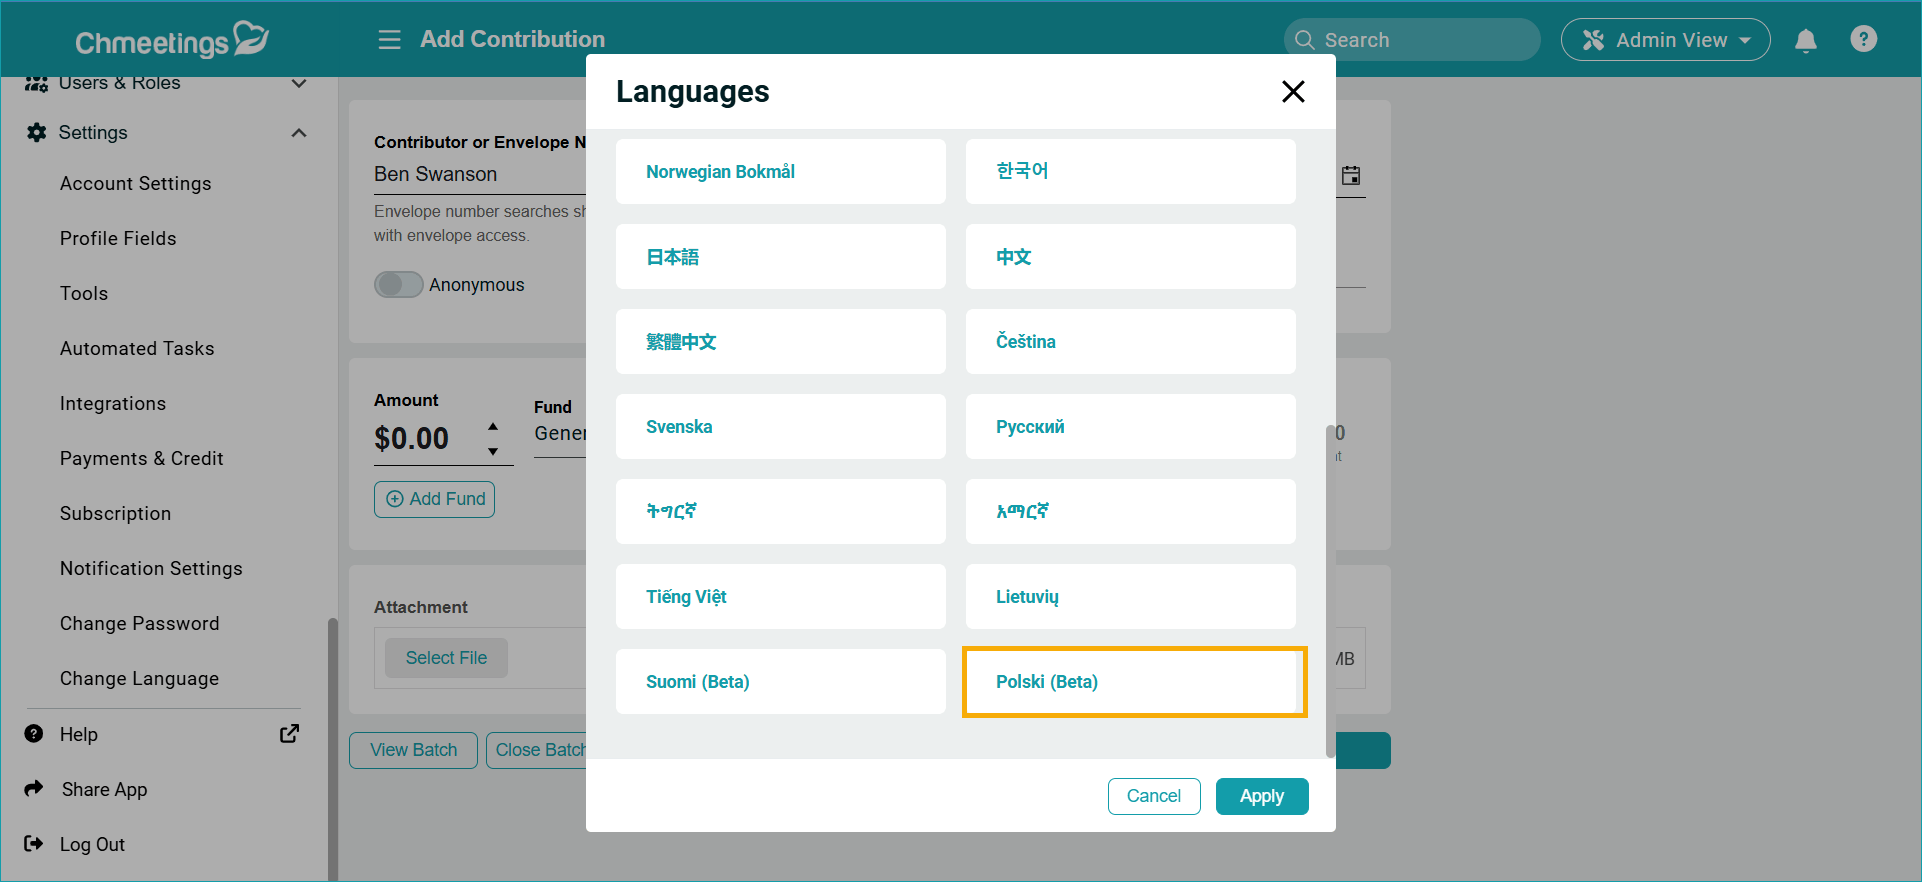Select the Japanese 日本語 language option
Screen dimensions: 1922x882
781,257
